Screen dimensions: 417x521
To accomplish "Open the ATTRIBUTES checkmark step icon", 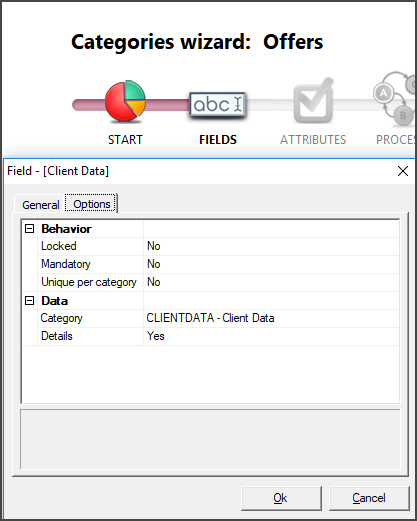I will click(313, 100).
